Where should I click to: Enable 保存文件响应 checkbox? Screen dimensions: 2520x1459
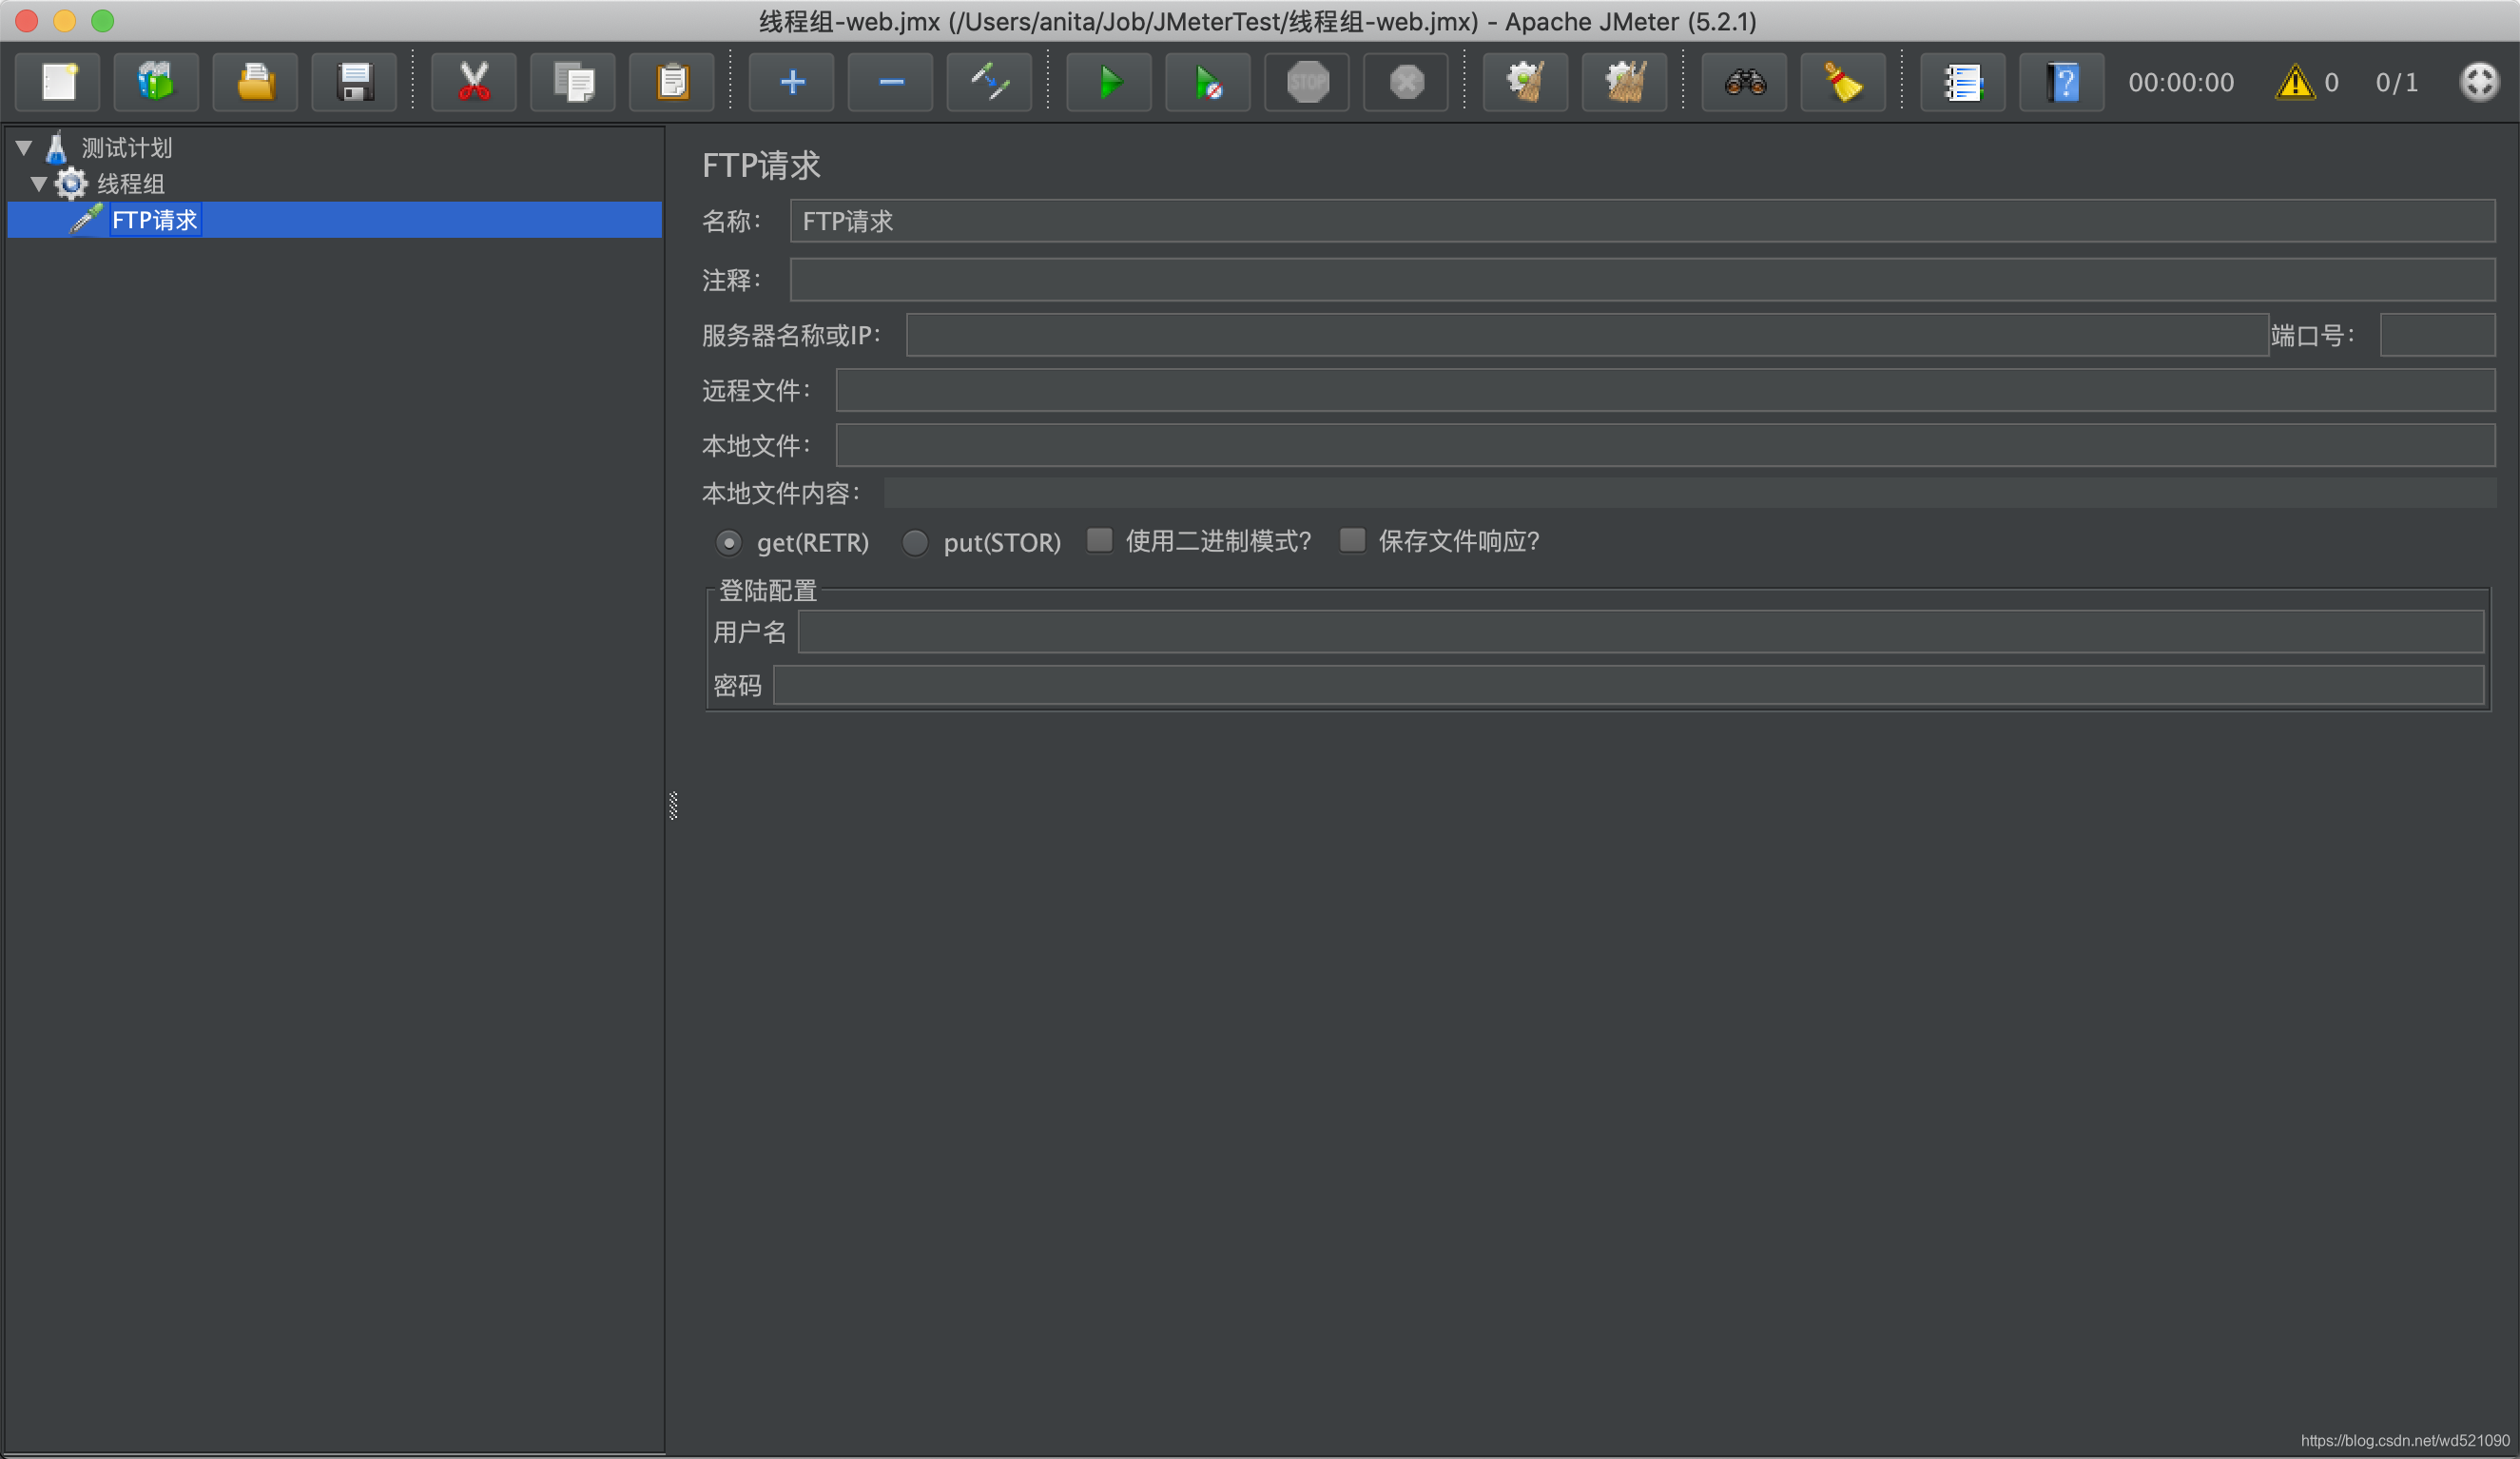pos(1353,541)
